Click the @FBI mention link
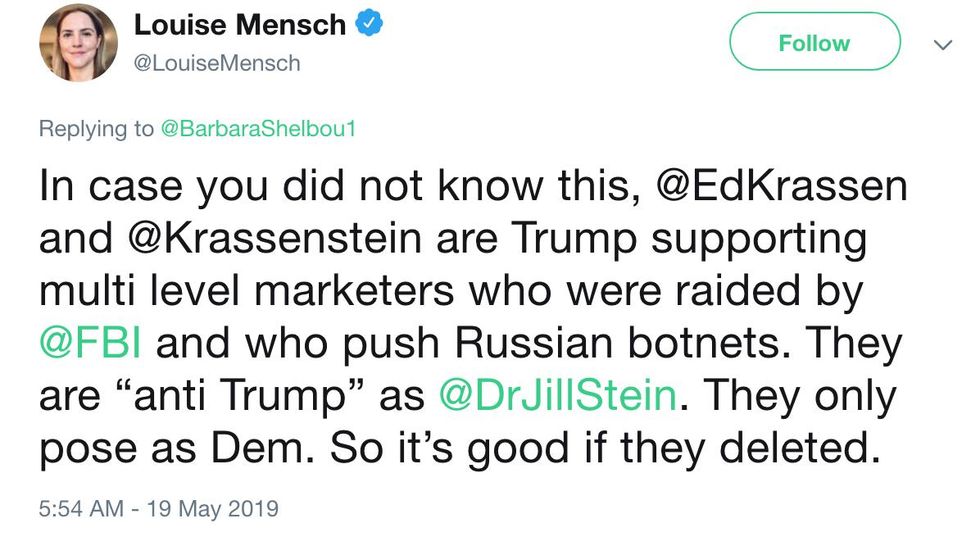 tap(91, 344)
